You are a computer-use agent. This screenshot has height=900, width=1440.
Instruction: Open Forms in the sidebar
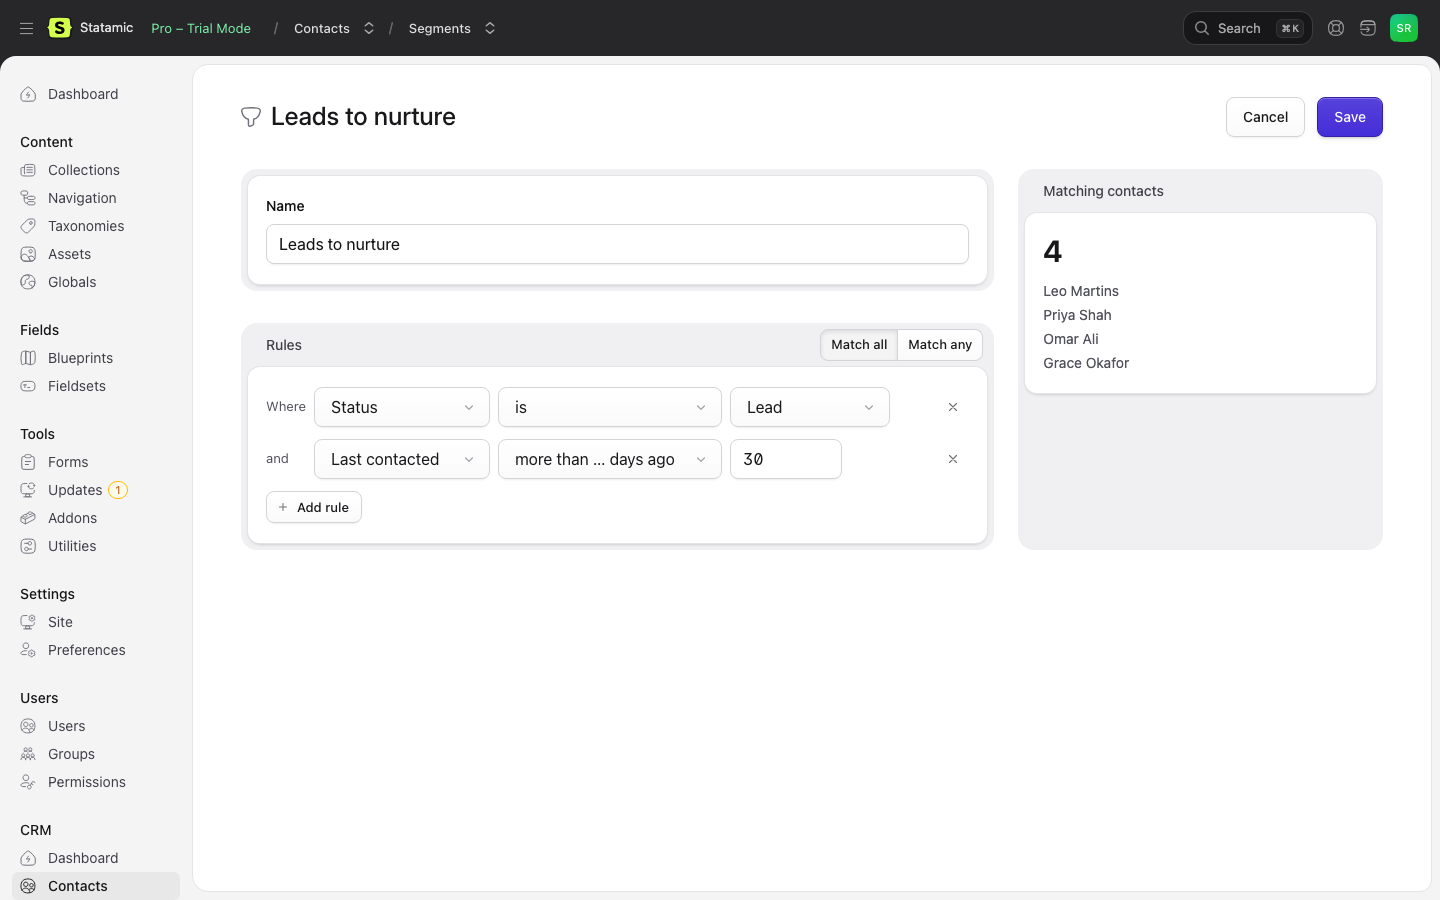(68, 462)
